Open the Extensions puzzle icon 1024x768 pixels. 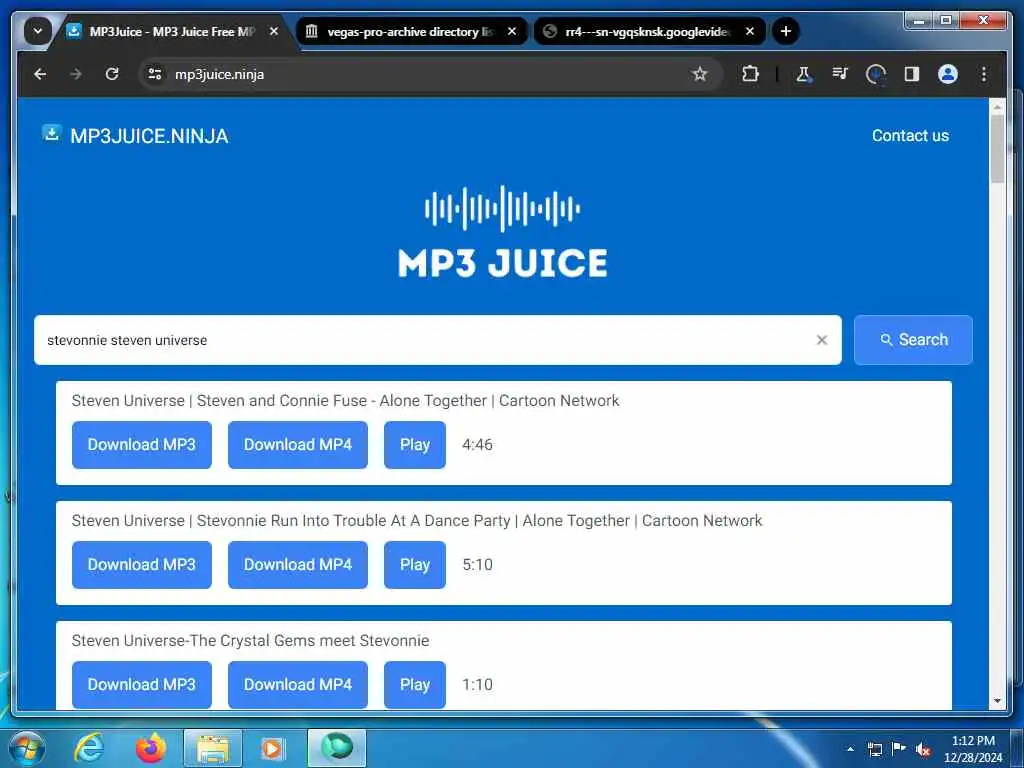point(750,74)
